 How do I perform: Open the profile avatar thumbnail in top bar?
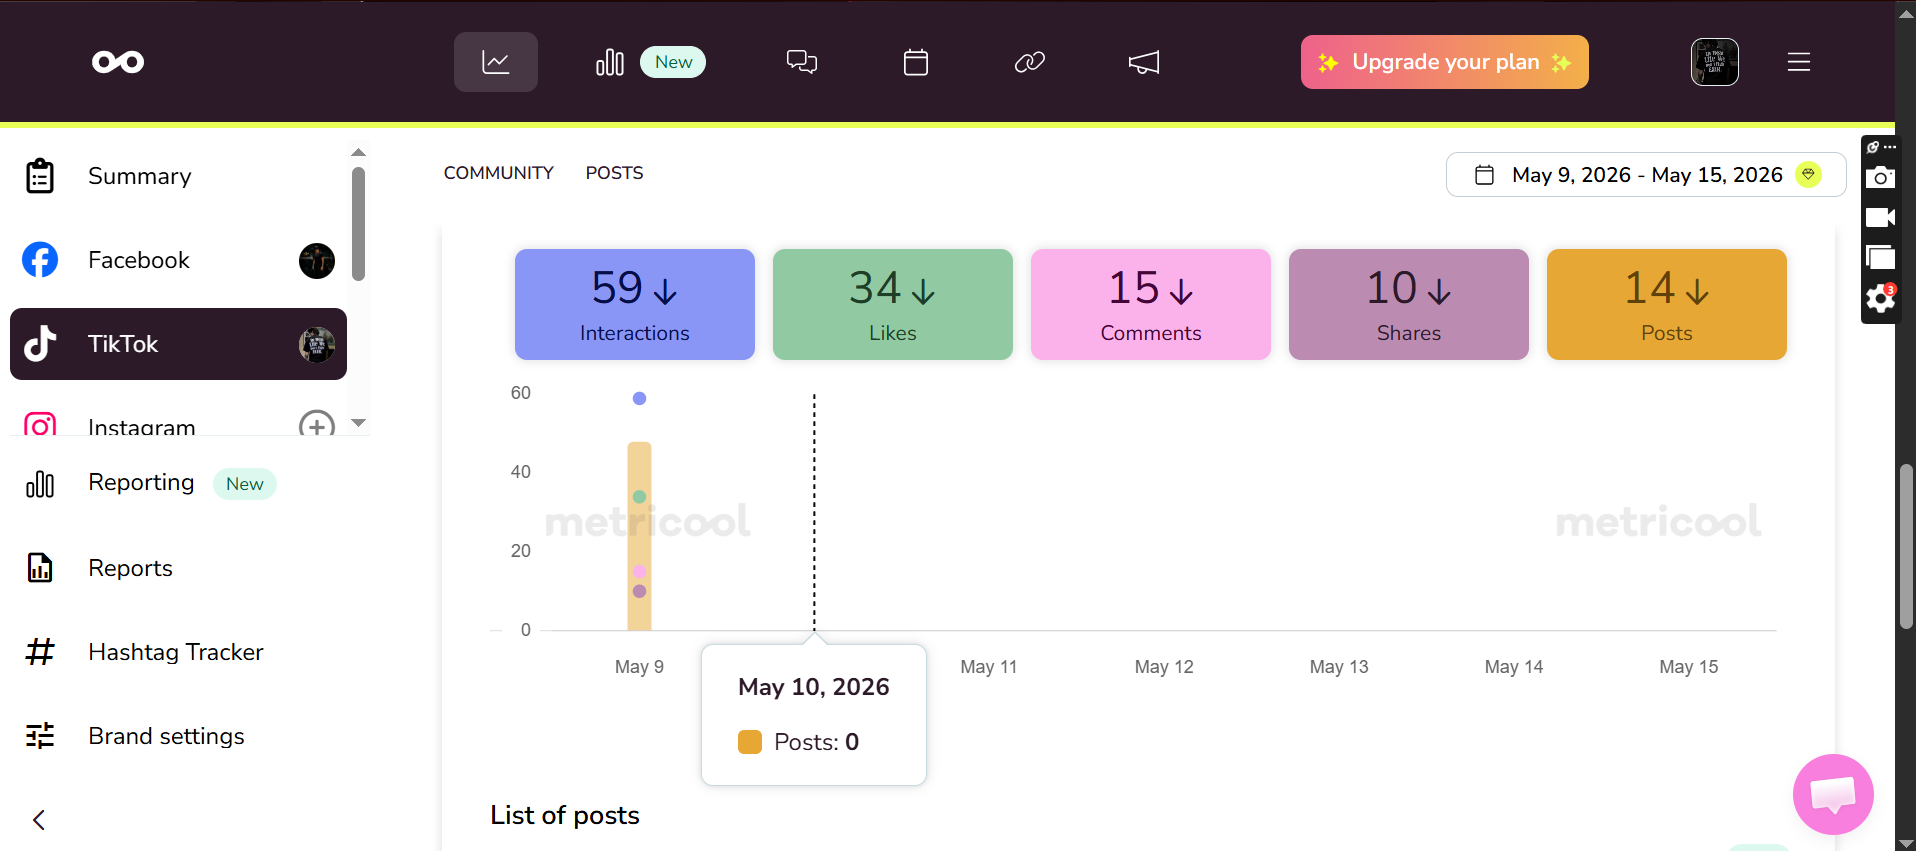click(1715, 62)
